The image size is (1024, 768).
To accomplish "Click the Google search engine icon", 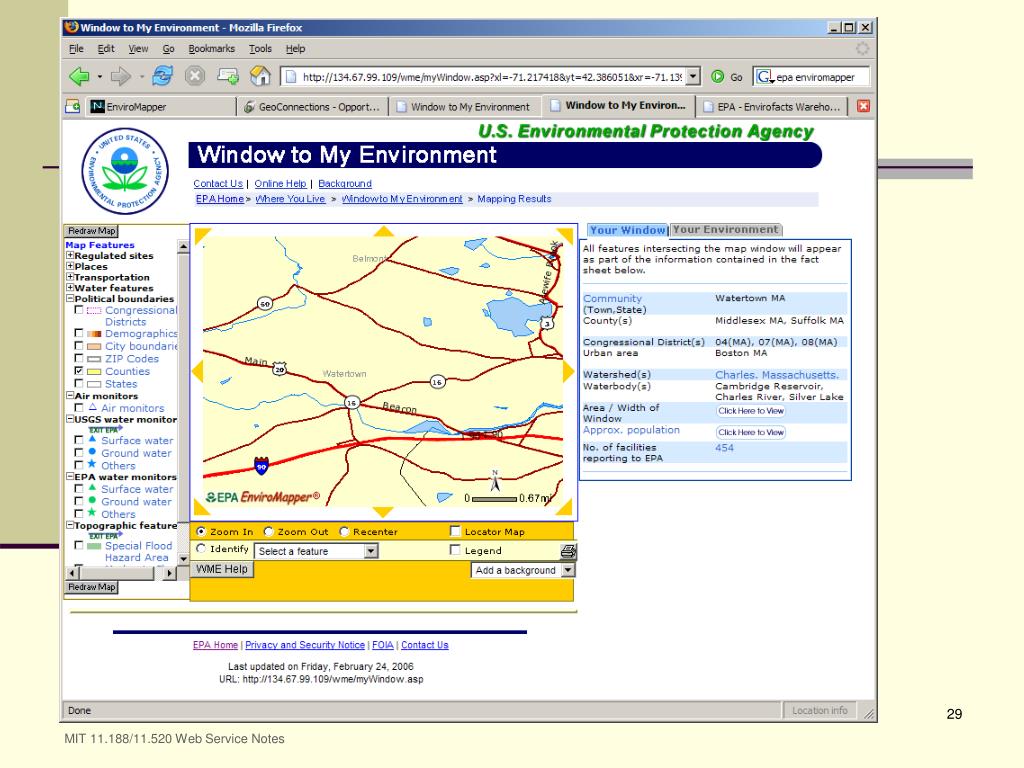I will coord(764,76).
